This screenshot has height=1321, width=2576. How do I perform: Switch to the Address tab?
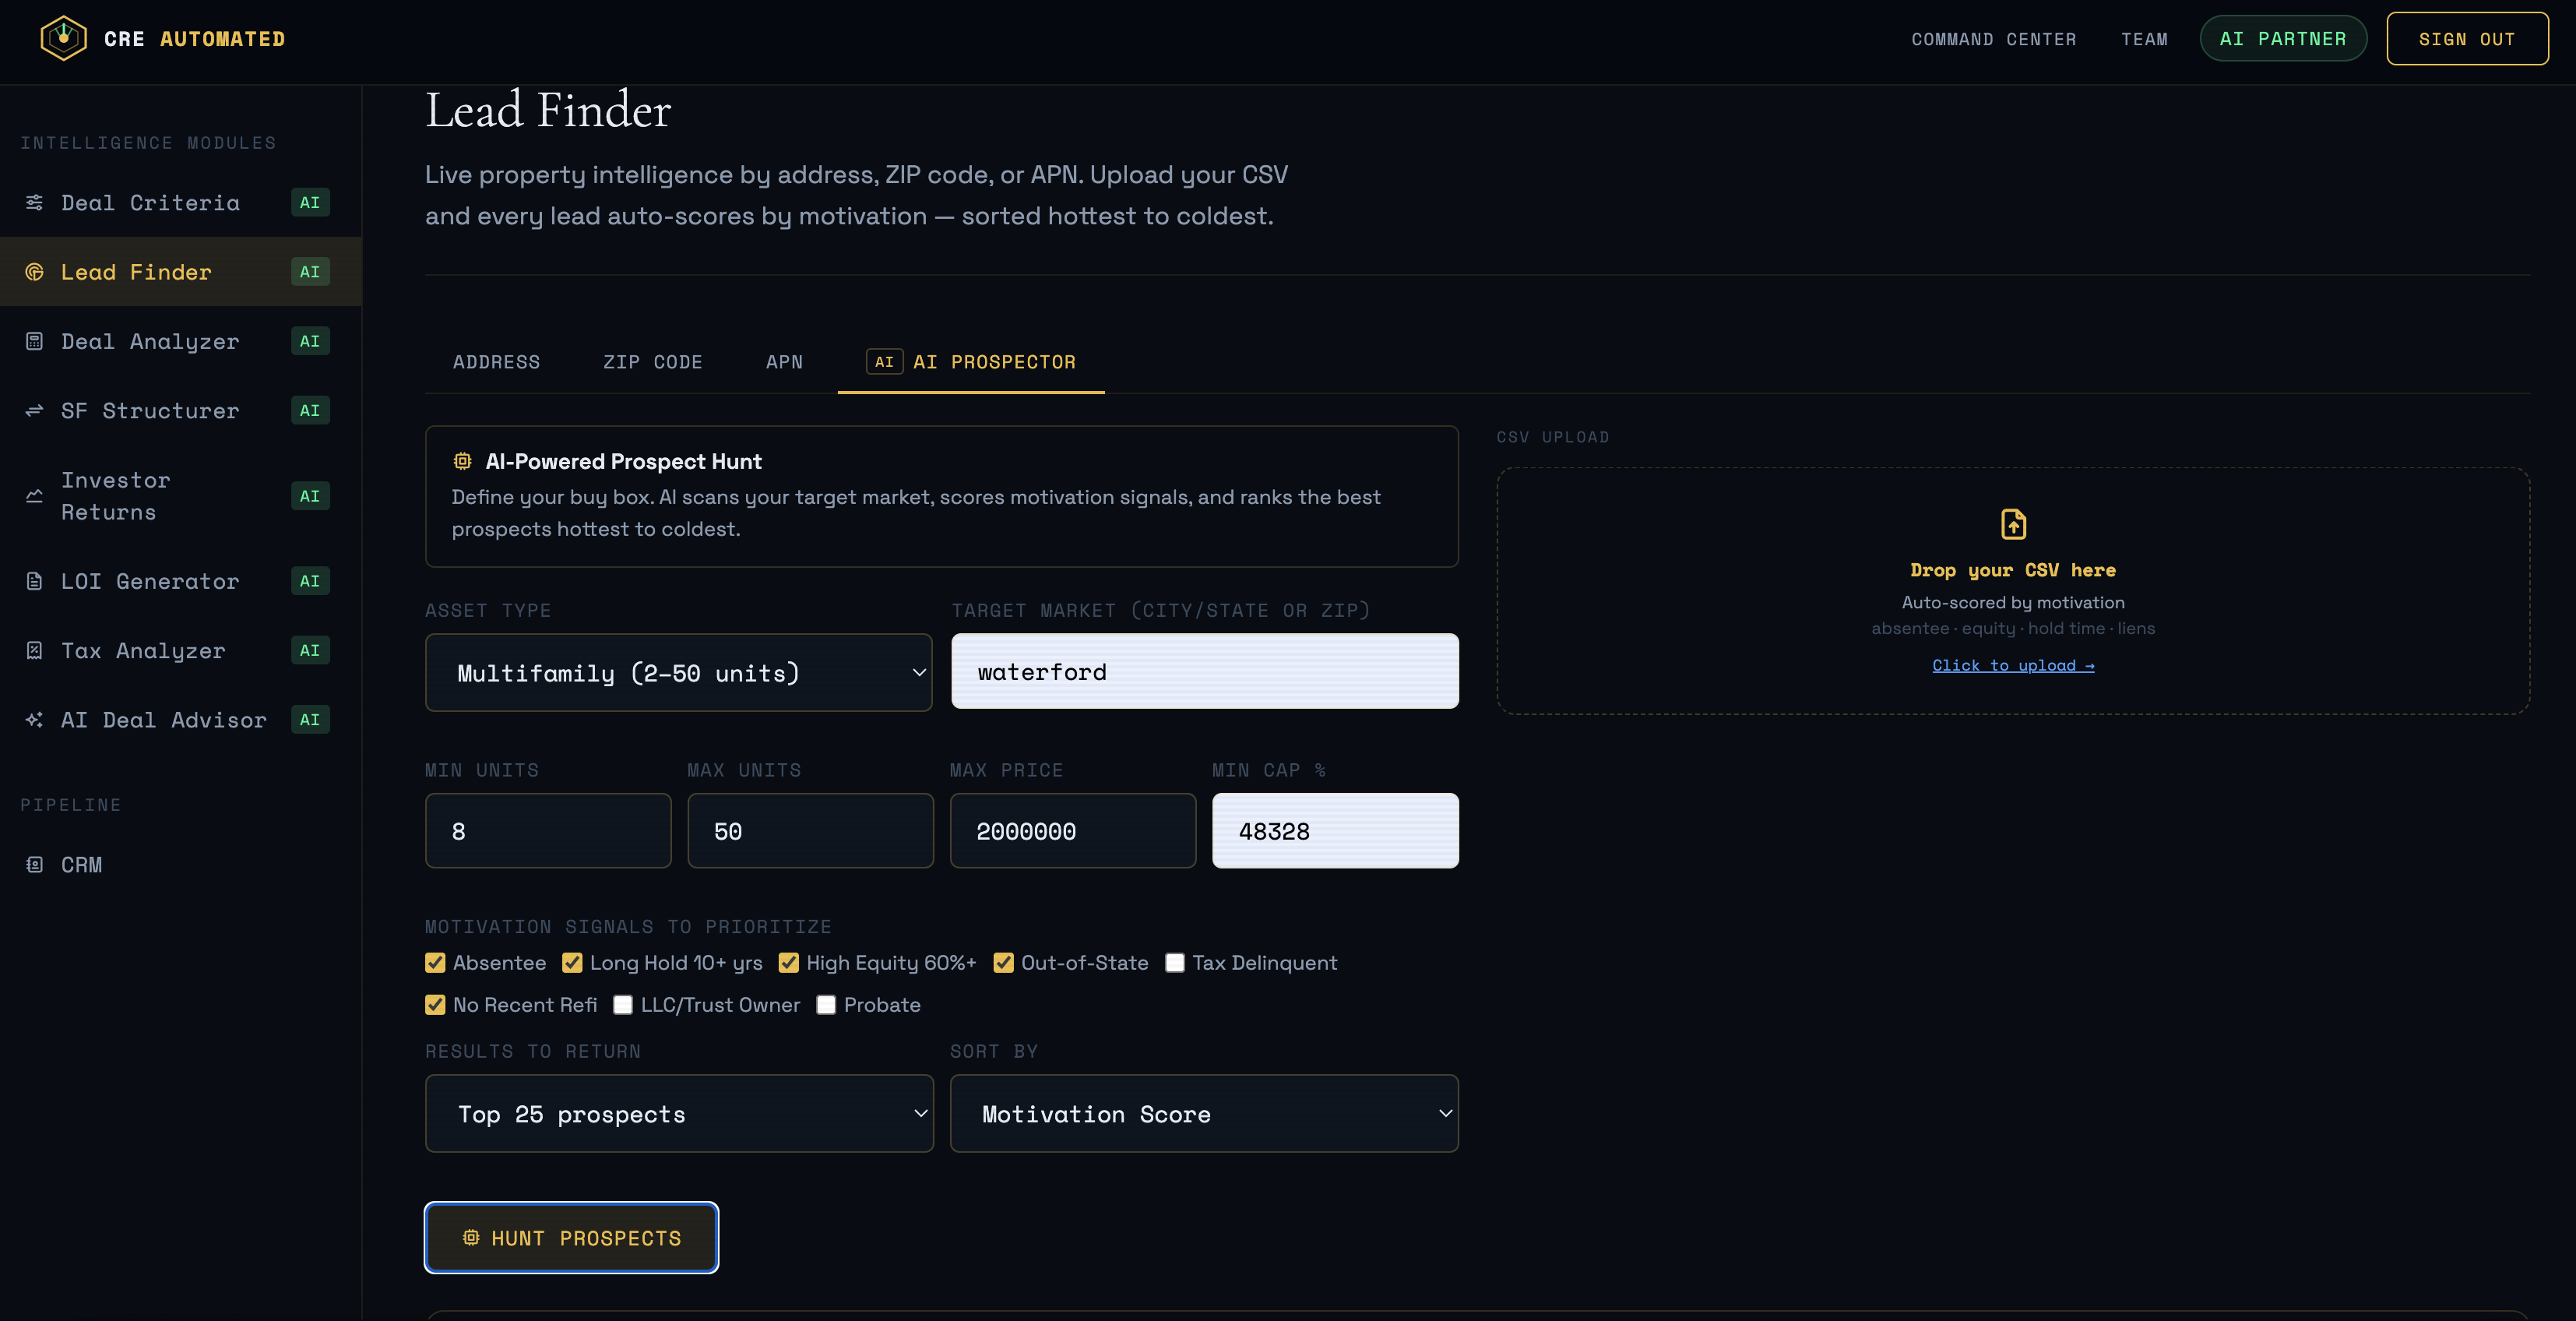click(496, 362)
